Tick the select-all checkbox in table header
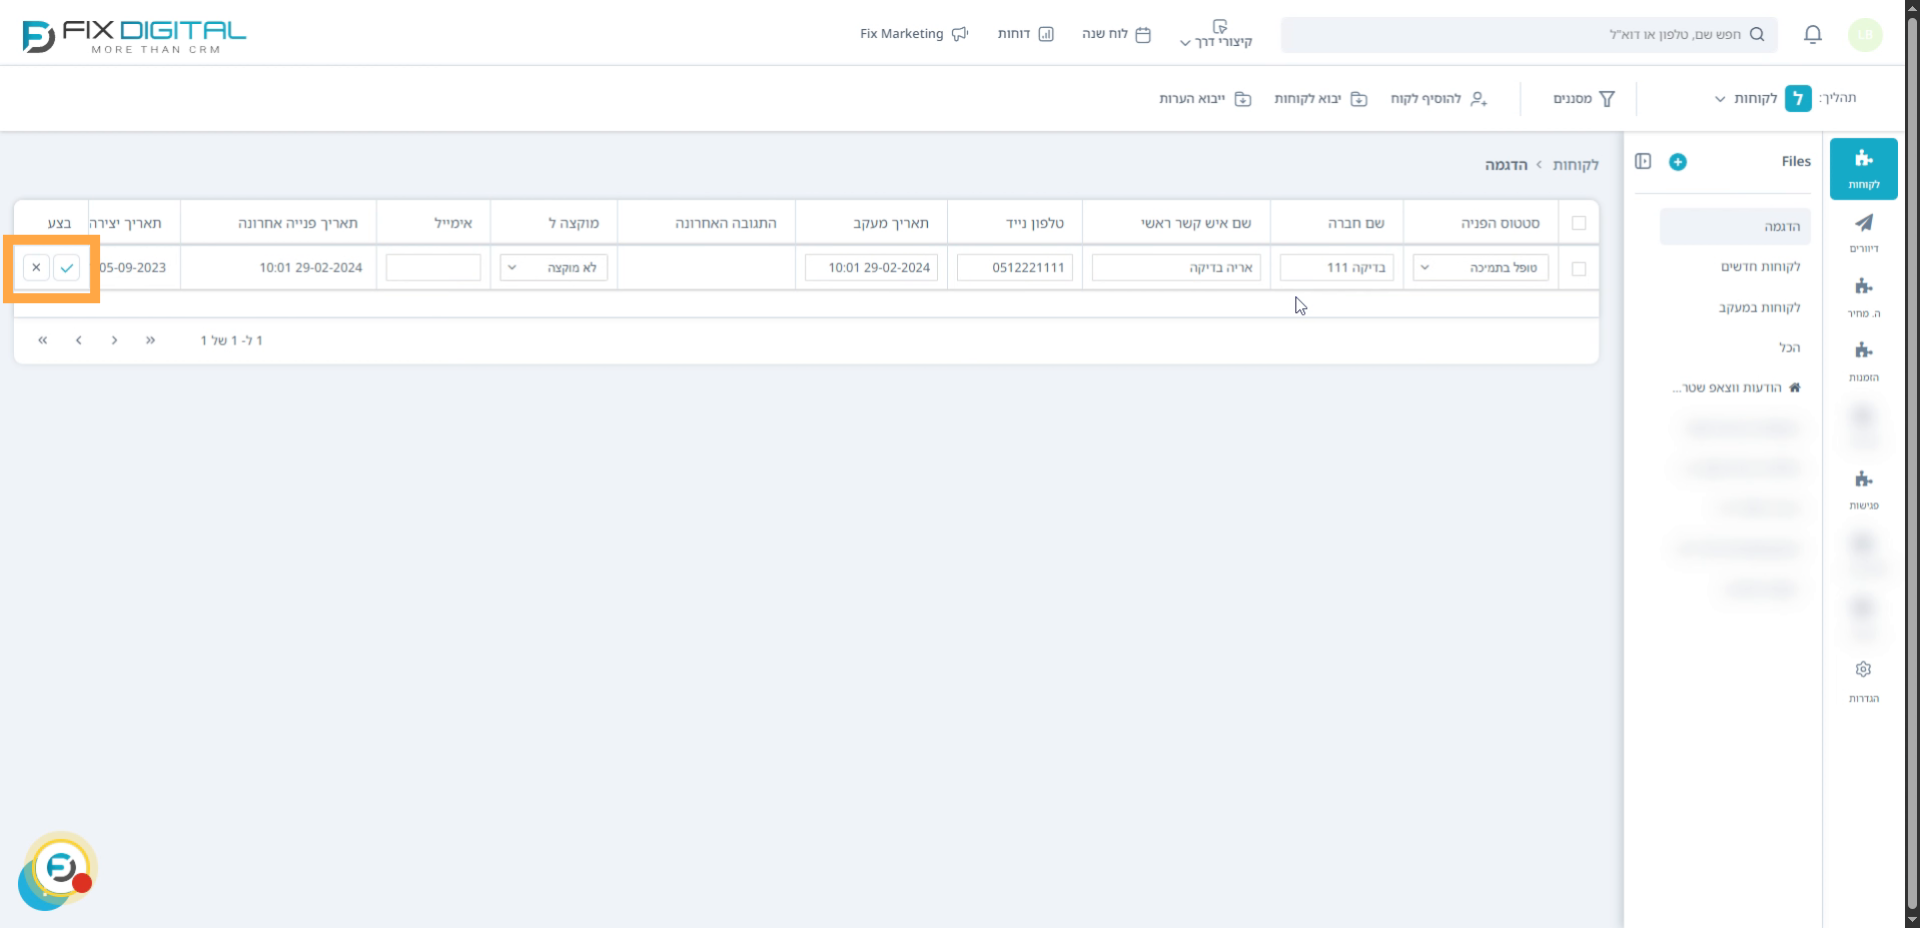This screenshot has height=928, width=1920. [x=1579, y=223]
